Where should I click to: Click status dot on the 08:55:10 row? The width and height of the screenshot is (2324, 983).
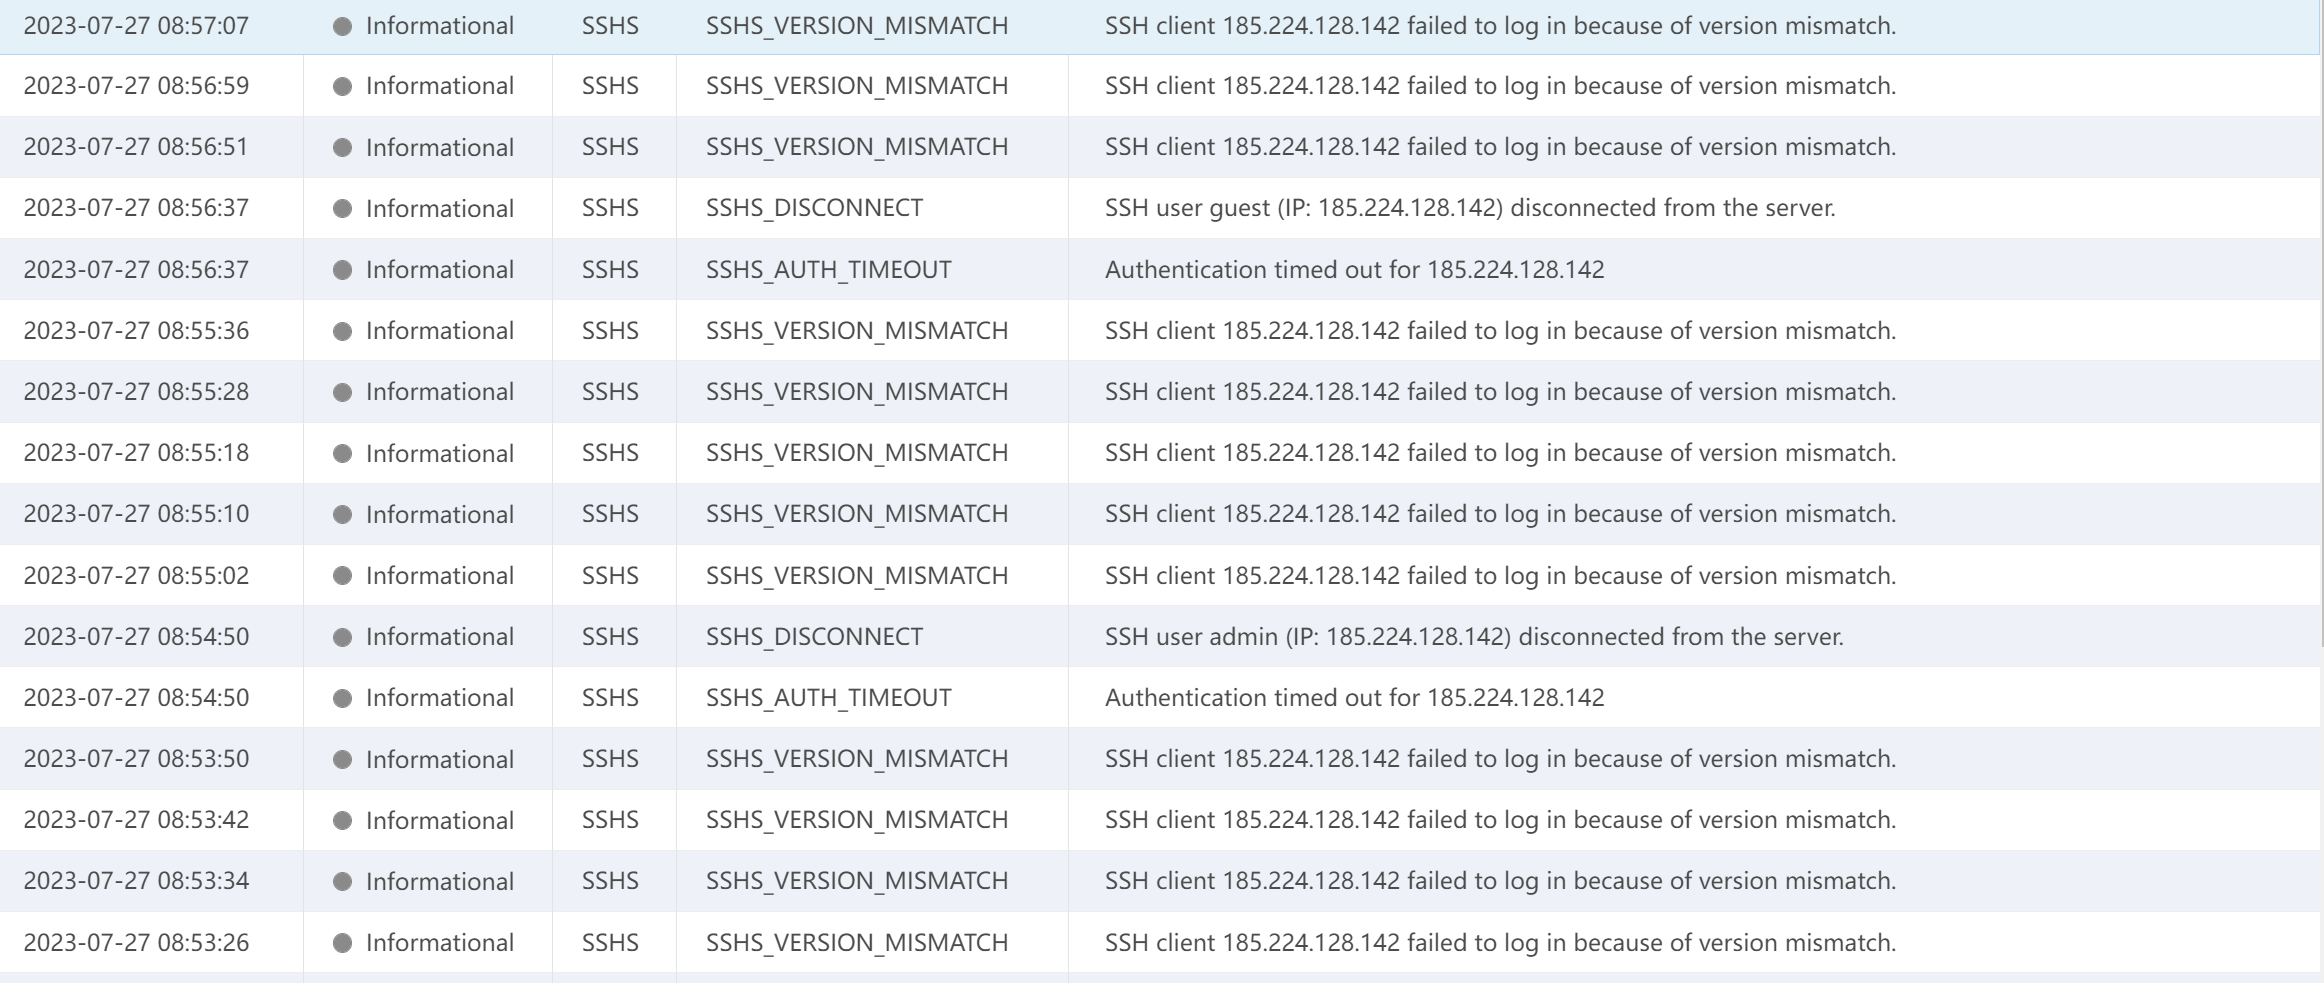342,515
